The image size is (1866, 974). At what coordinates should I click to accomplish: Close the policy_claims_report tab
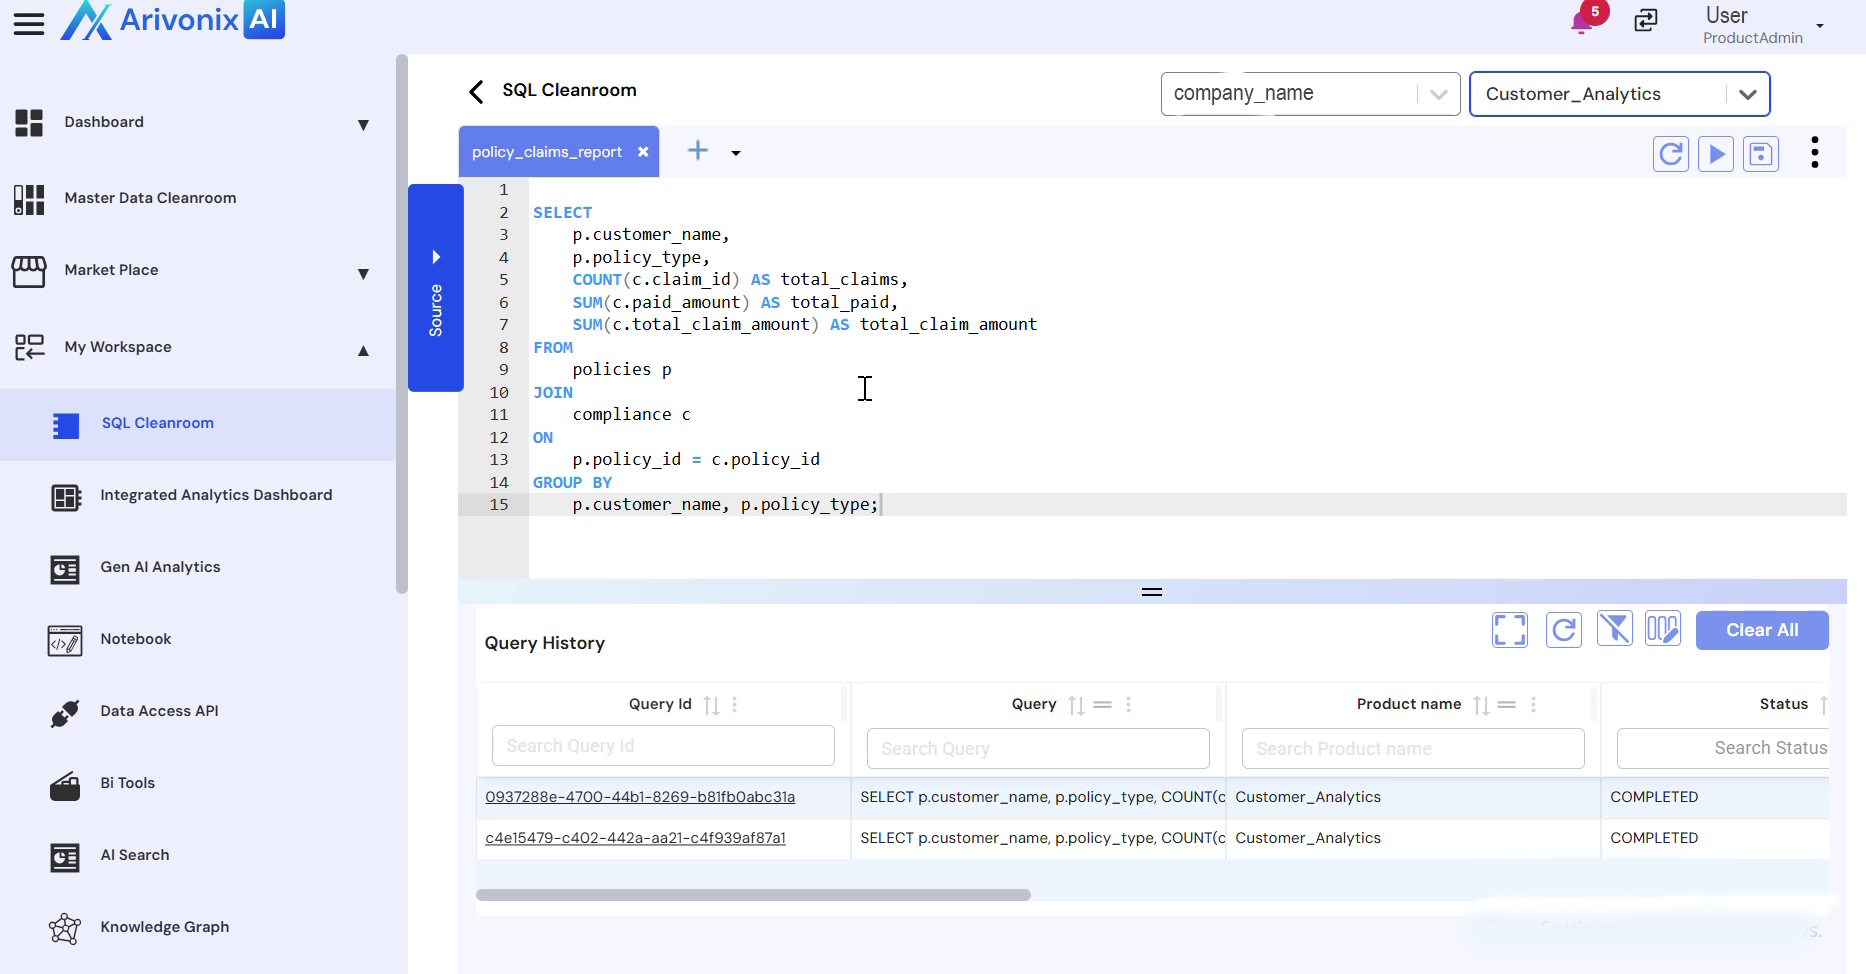coord(643,152)
